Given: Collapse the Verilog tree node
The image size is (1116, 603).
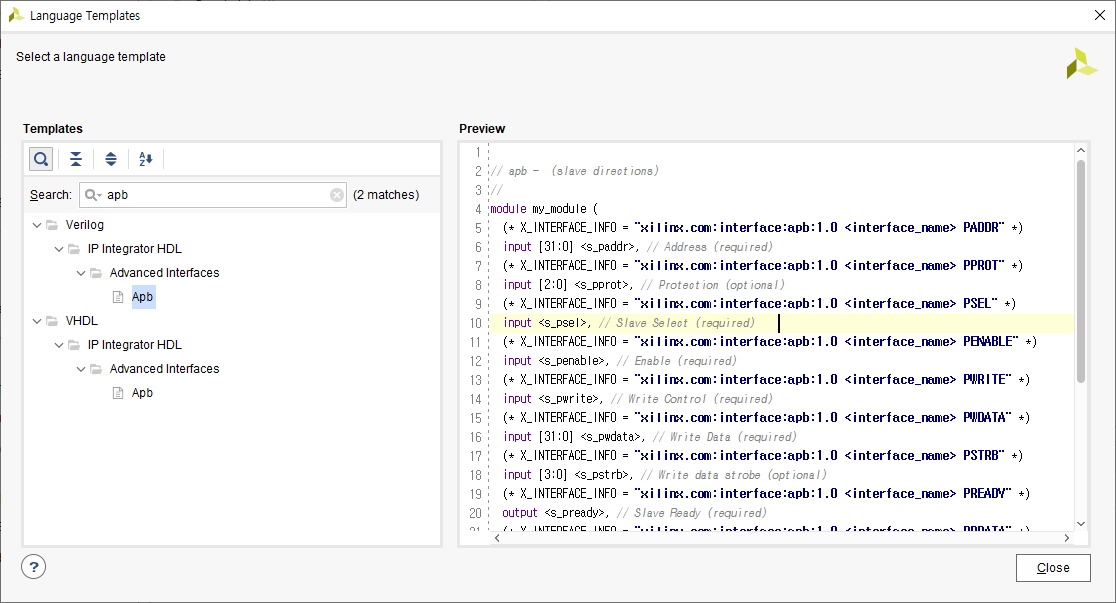Looking at the screenshot, I should (37, 225).
